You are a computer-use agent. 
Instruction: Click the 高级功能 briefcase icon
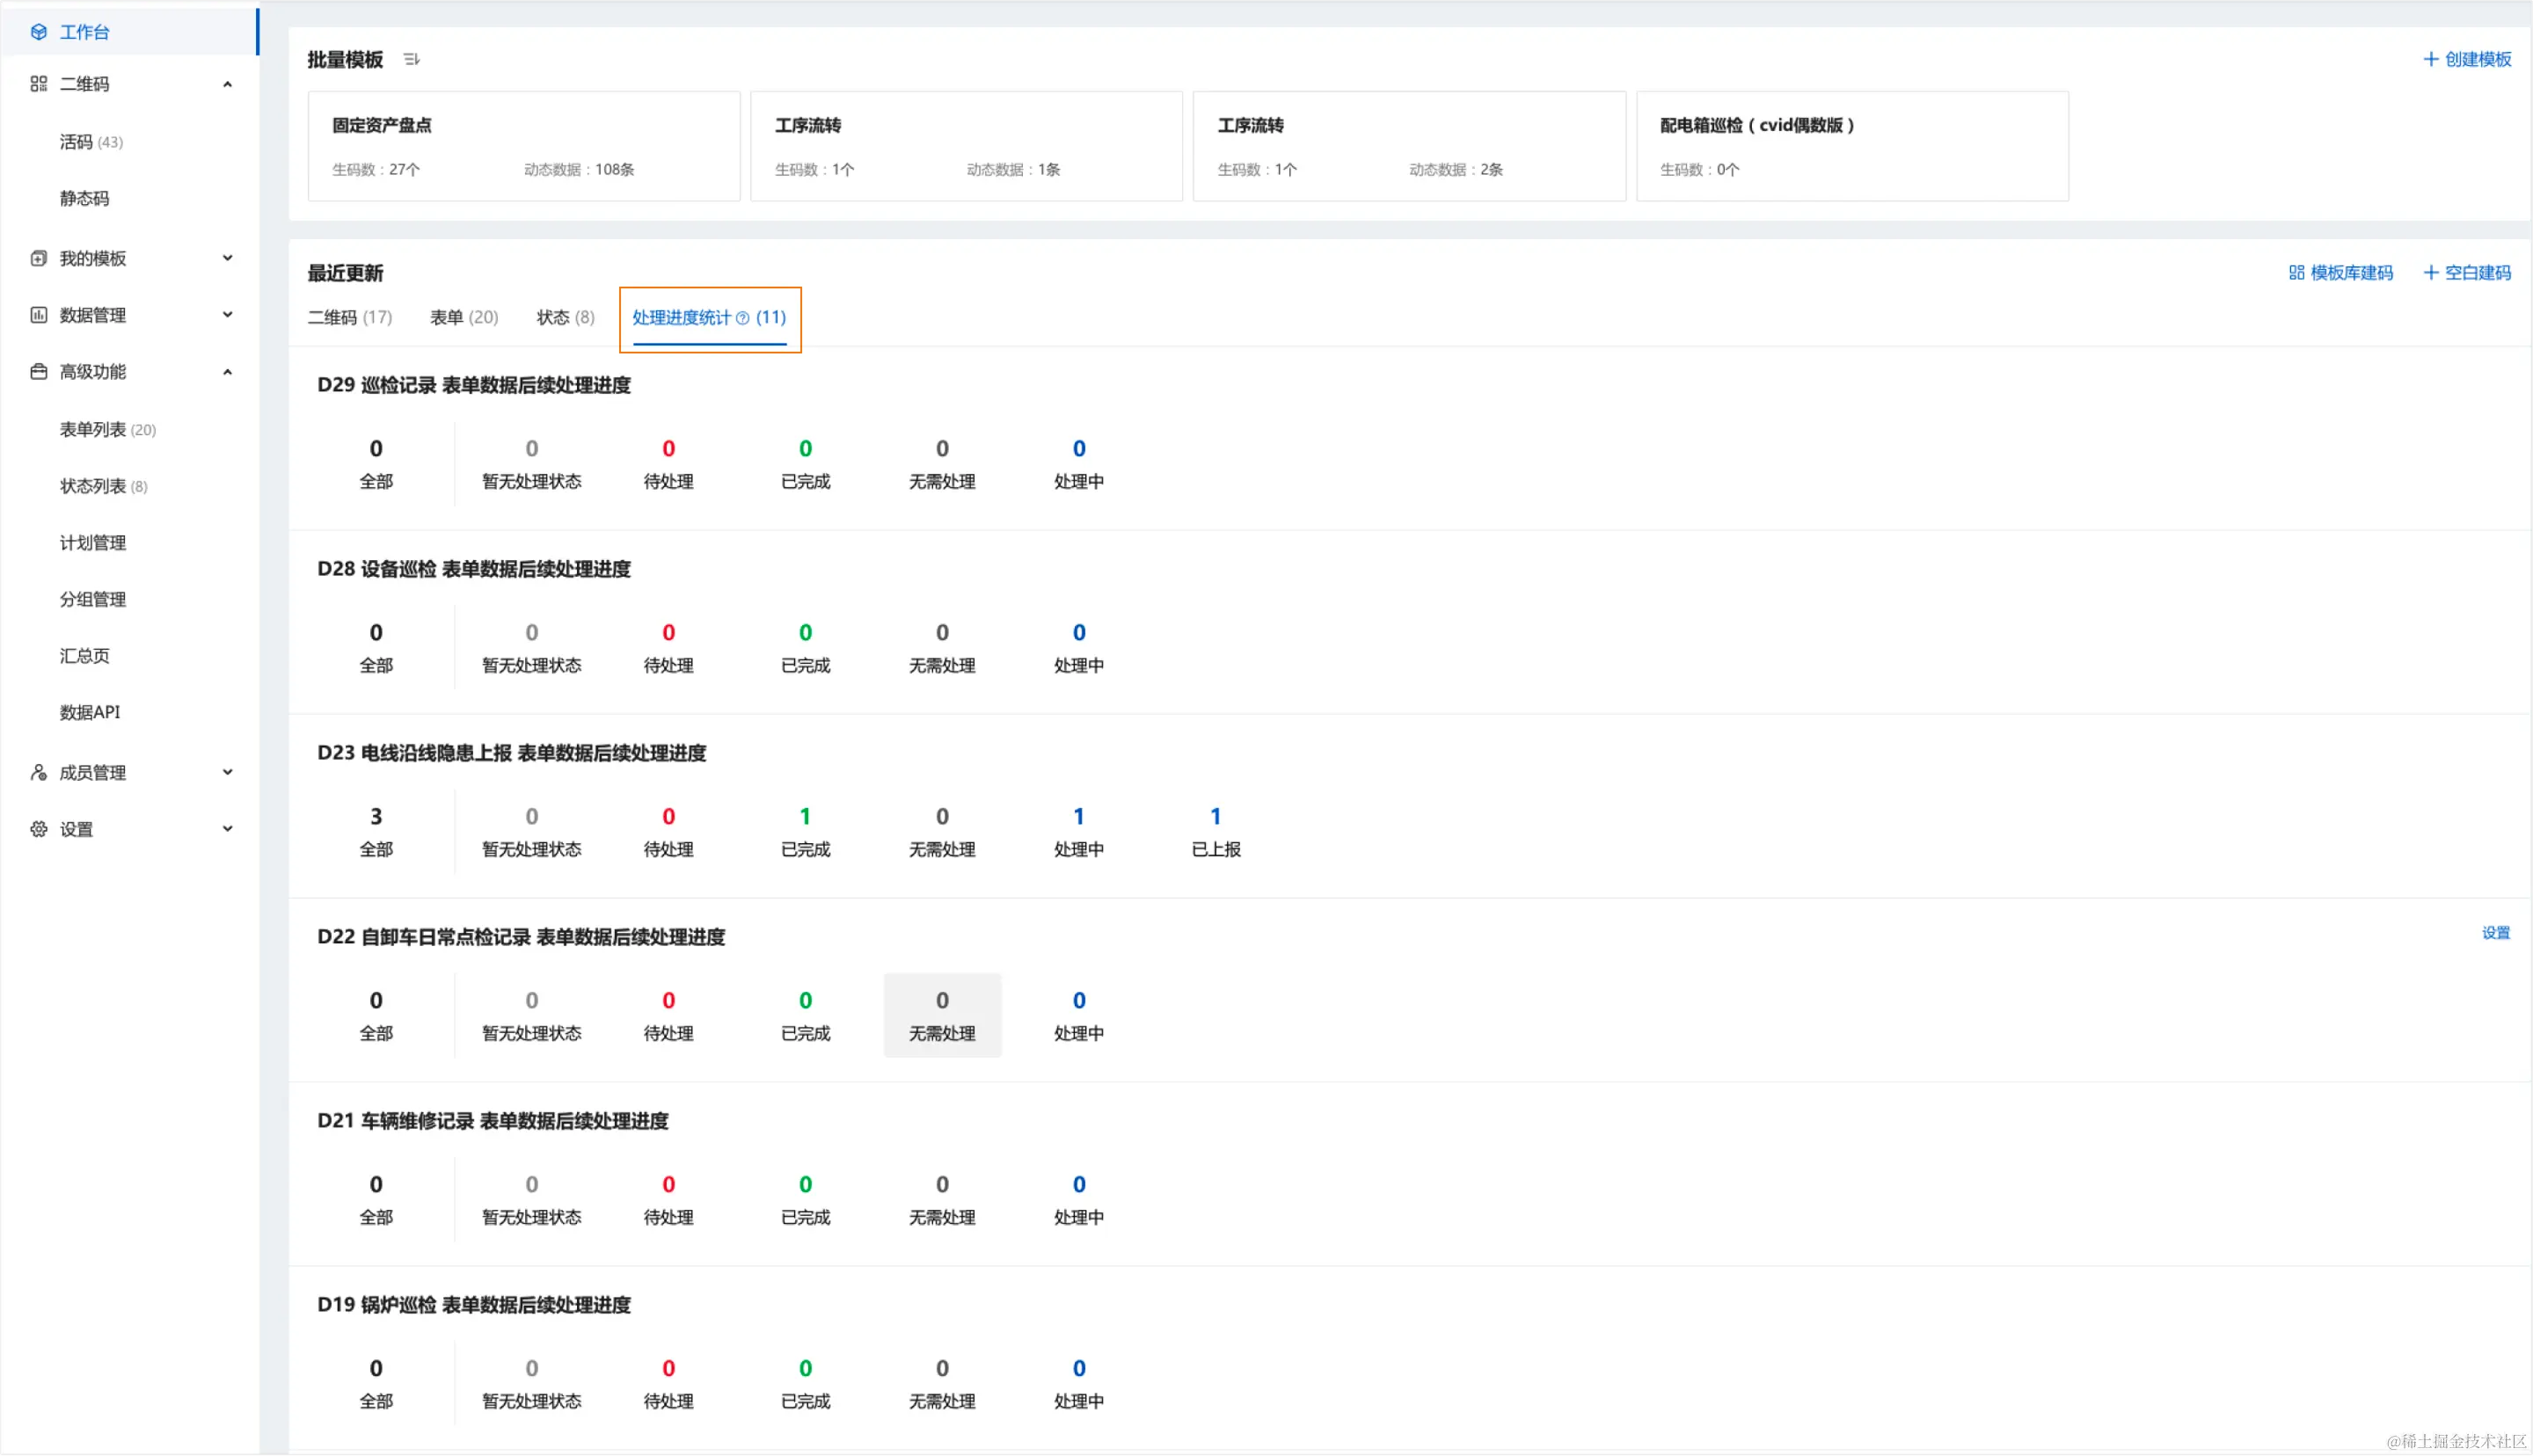click(39, 372)
